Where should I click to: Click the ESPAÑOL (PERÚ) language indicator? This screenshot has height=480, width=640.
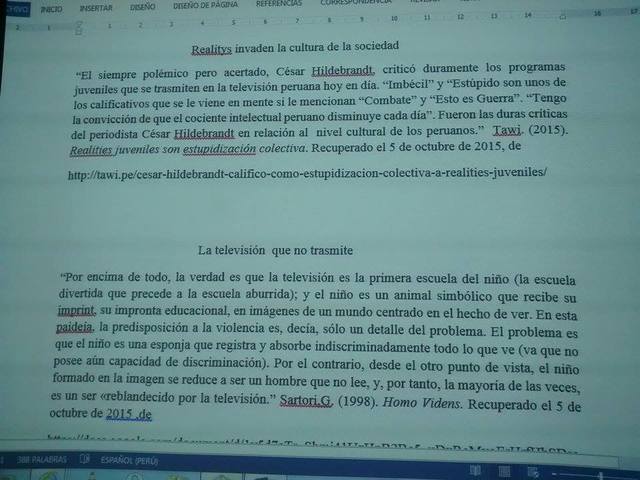click(x=129, y=460)
